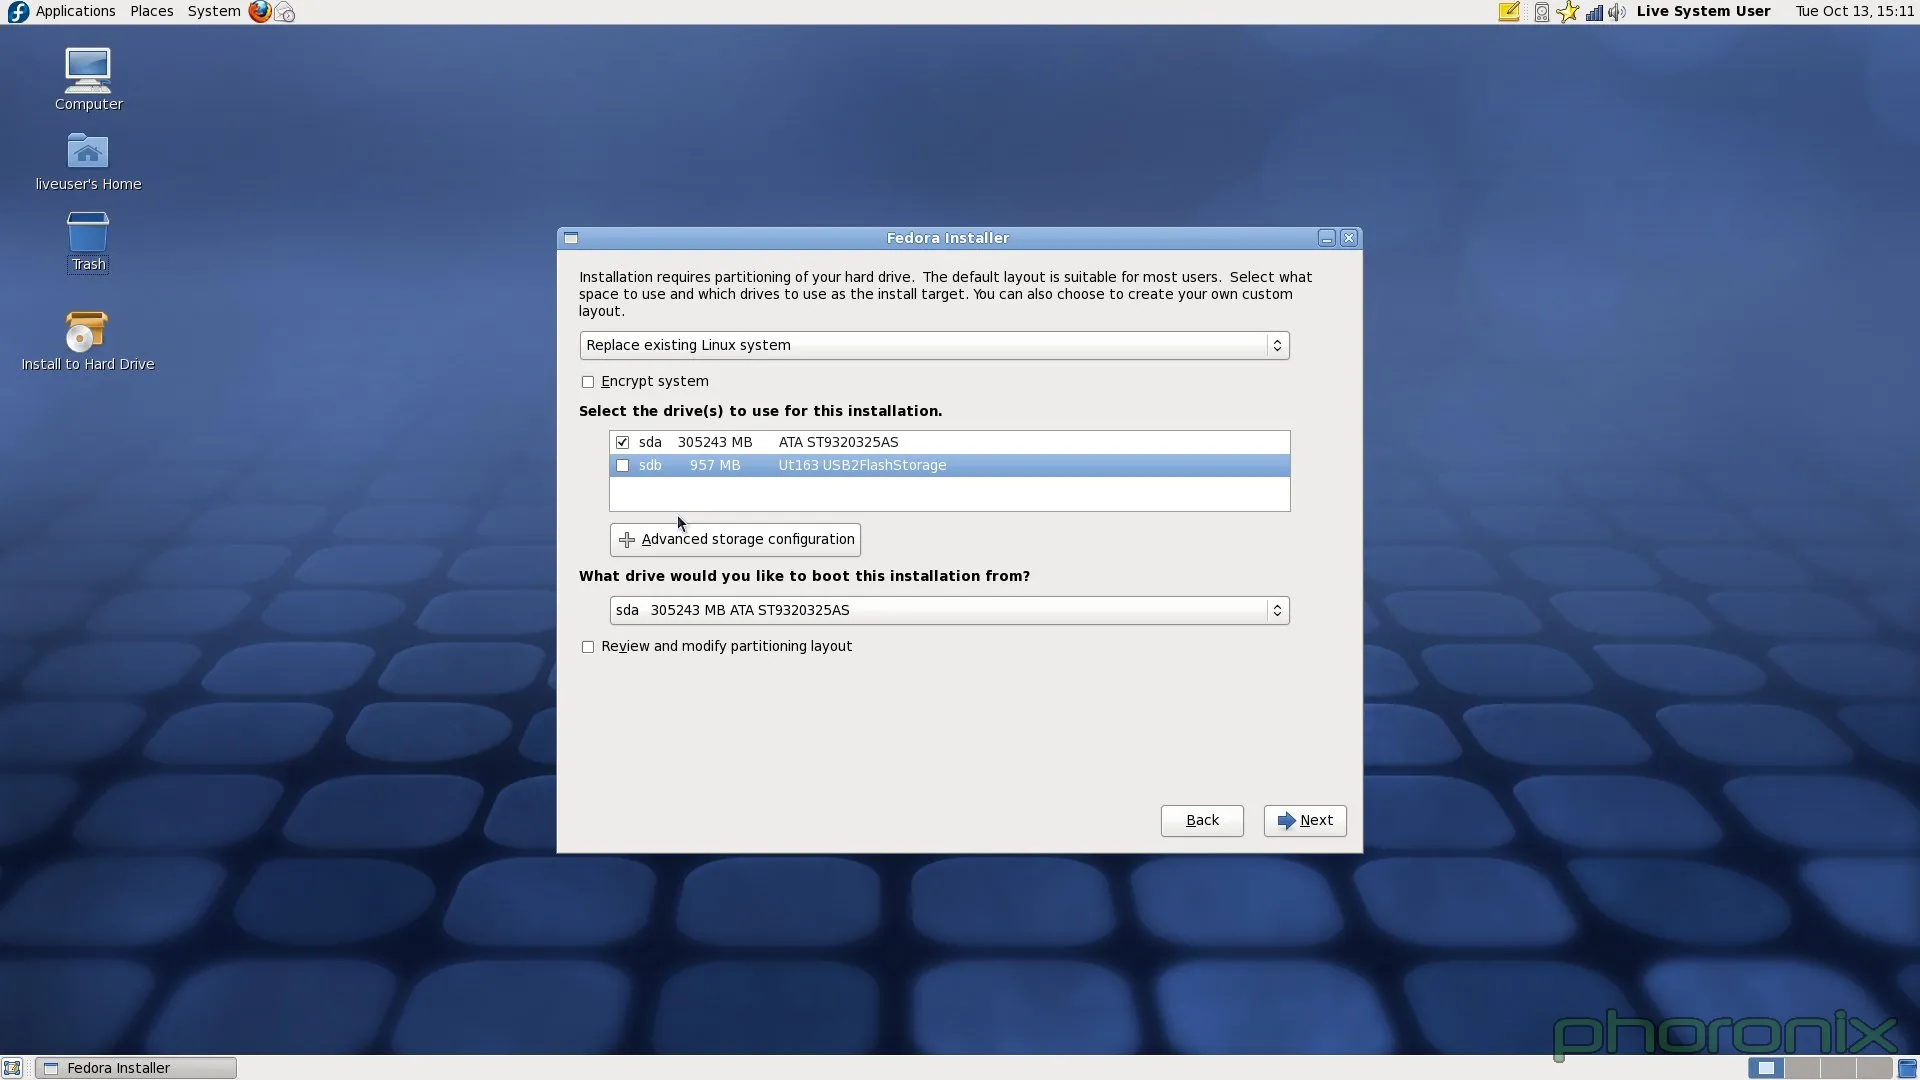Open the Trash desktop icon
This screenshot has width=1920, height=1080.
tap(88, 241)
